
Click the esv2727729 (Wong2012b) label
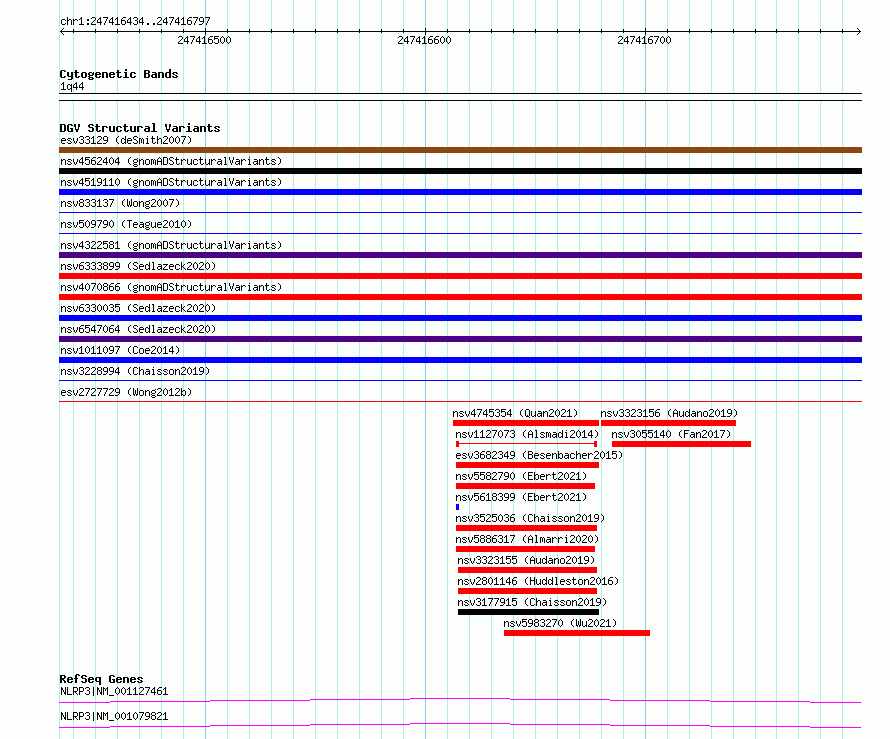126,392
